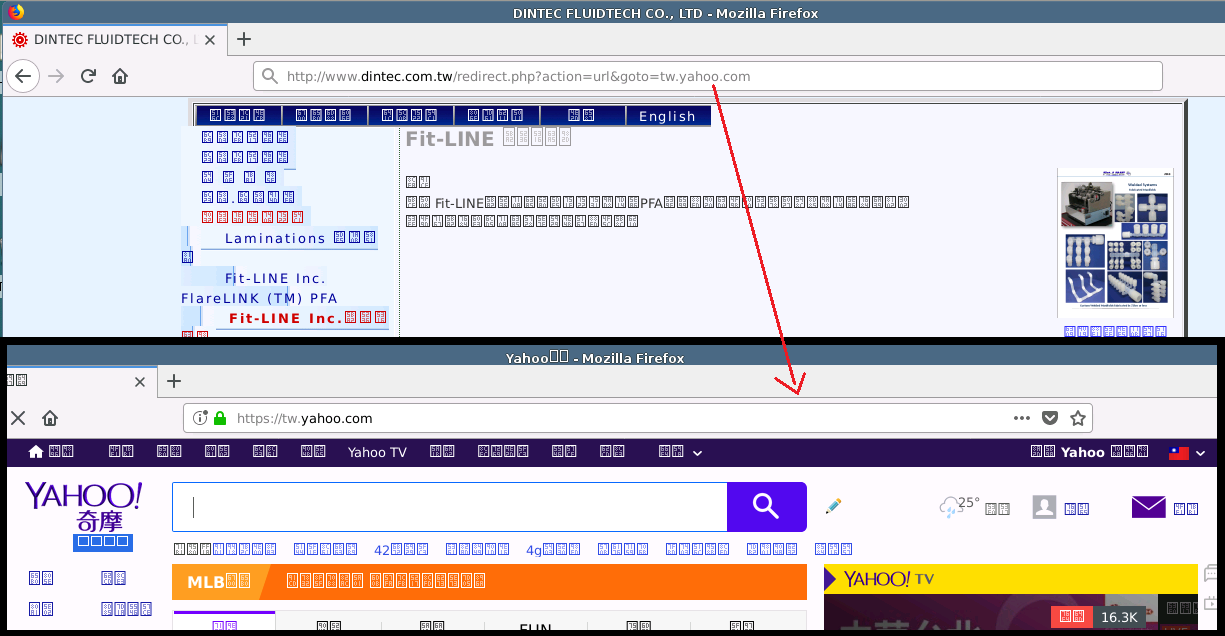1225x636 pixels.
Task: Click the user avatar sign-in icon
Action: click(x=1044, y=507)
